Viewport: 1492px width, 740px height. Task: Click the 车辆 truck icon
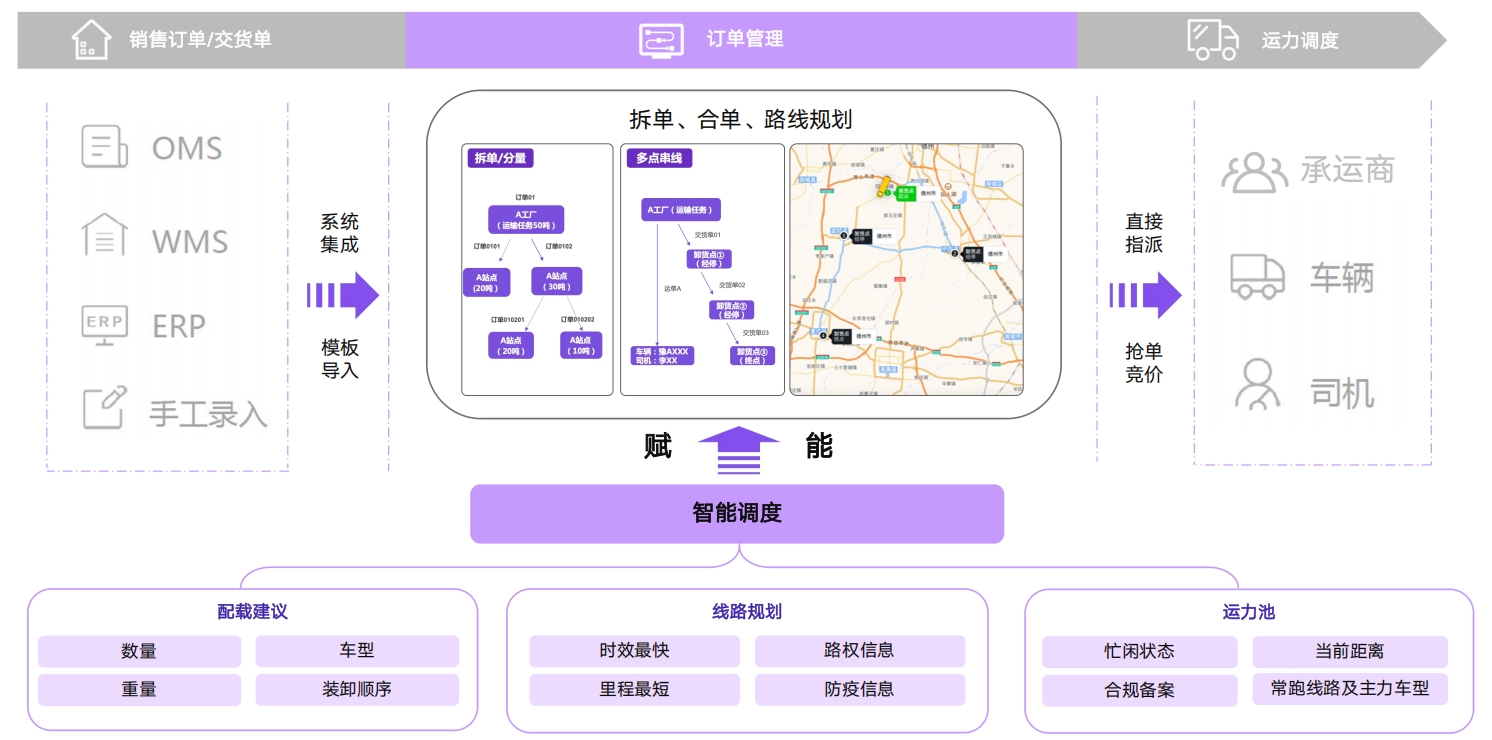pos(1257,277)
